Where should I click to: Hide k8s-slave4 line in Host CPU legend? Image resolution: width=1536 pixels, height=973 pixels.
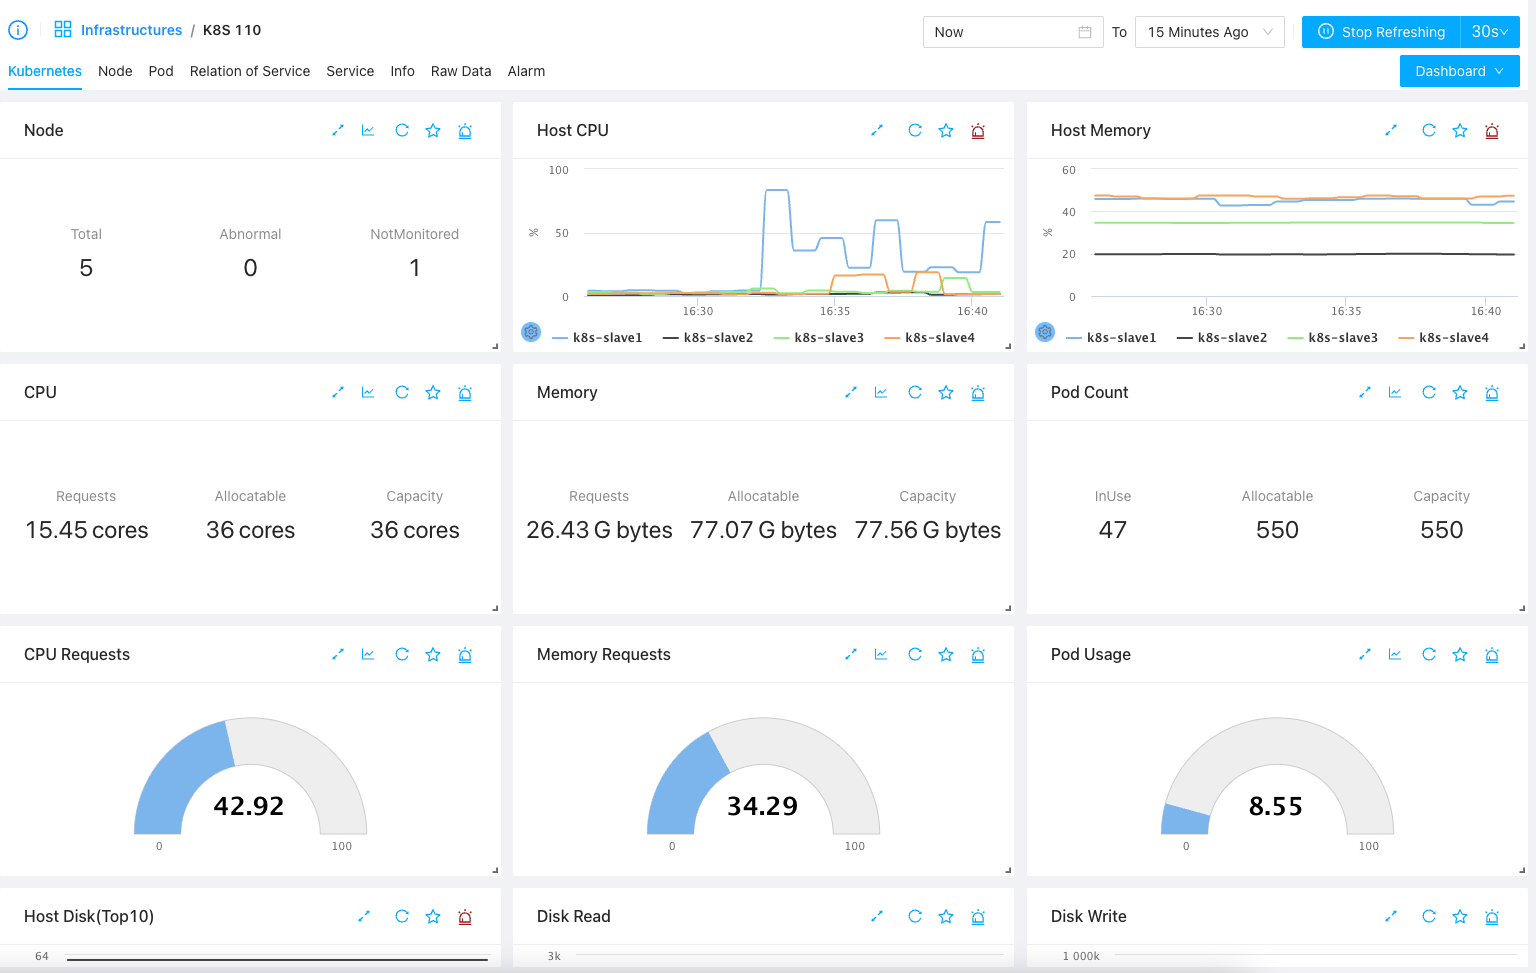coord(929,338)
